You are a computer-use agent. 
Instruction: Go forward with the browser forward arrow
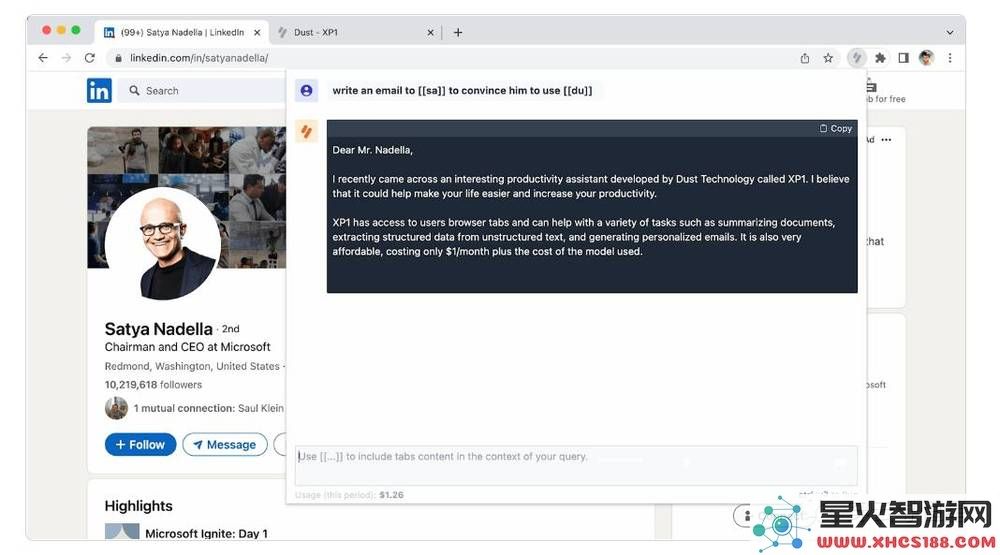tap(66, 58)
